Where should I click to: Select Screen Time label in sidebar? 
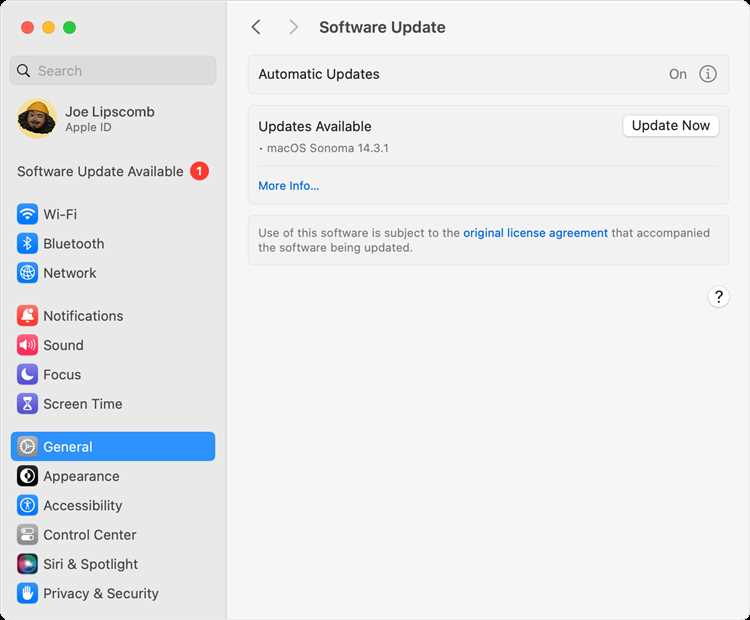(x=83, y=404)
